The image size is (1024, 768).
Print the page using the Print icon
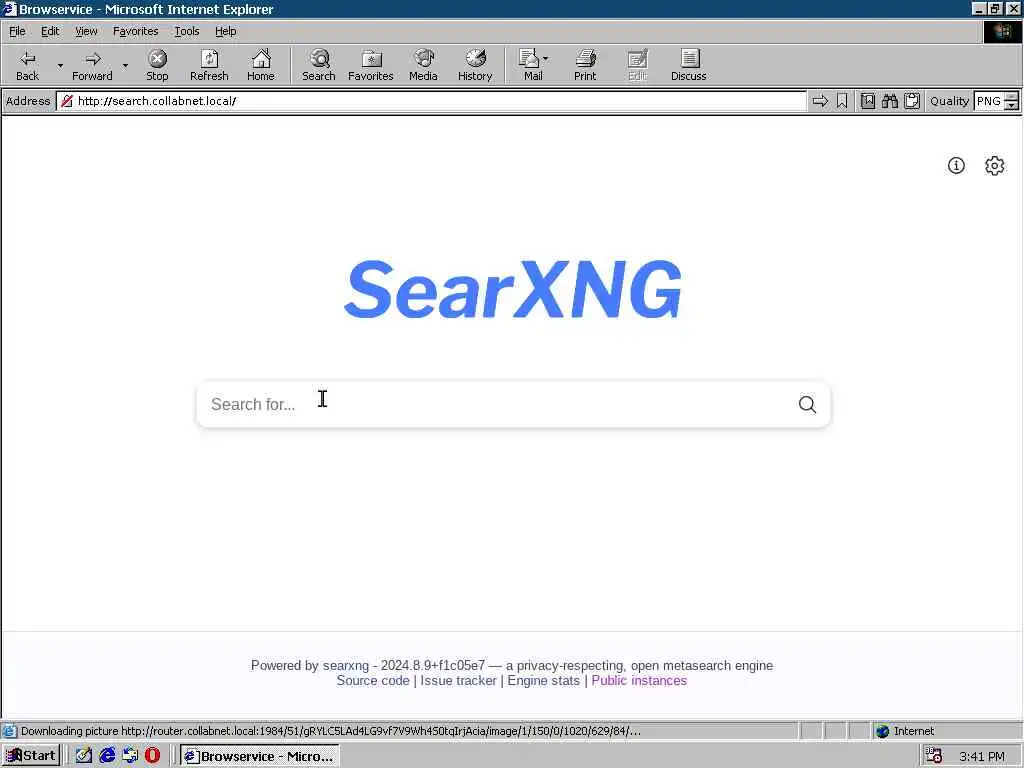(585, 65)
